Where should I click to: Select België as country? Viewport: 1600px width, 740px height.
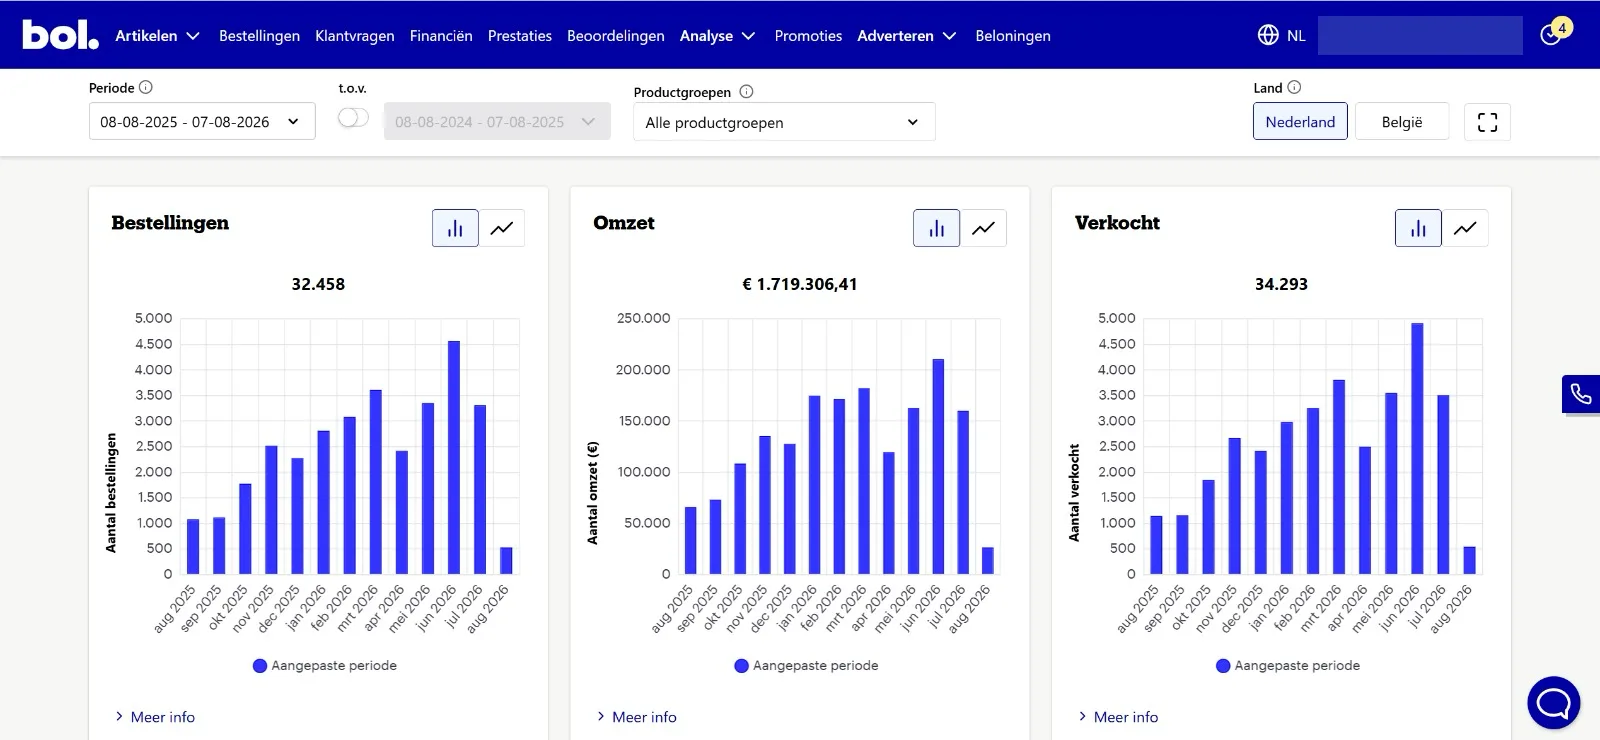point(1402,122)
